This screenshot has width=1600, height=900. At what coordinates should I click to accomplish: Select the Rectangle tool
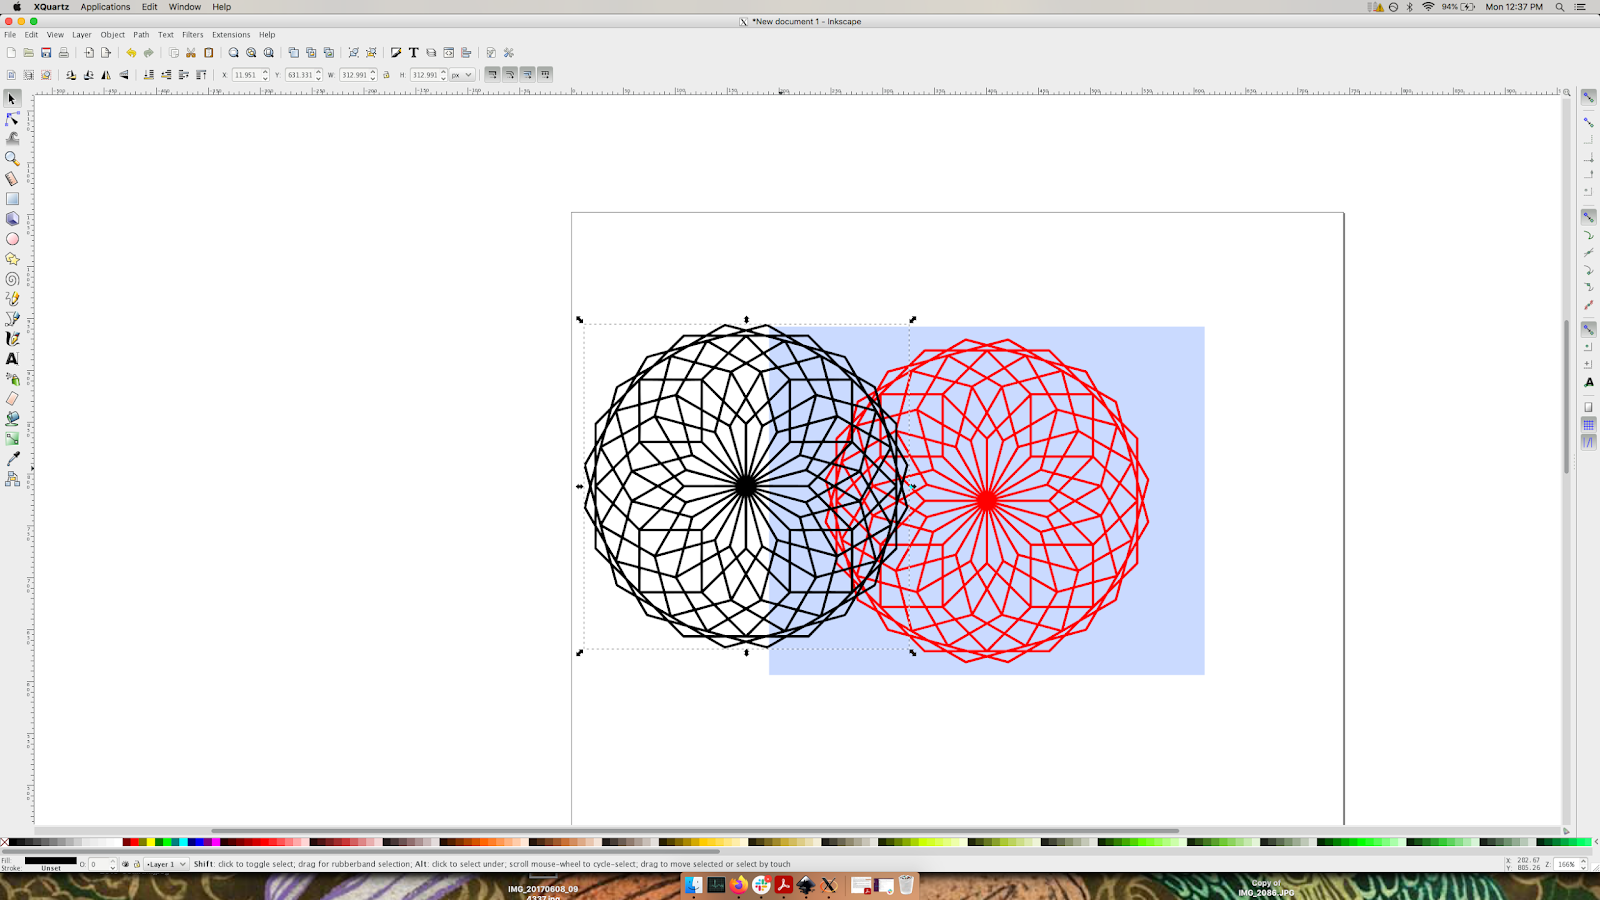(12, 198)
